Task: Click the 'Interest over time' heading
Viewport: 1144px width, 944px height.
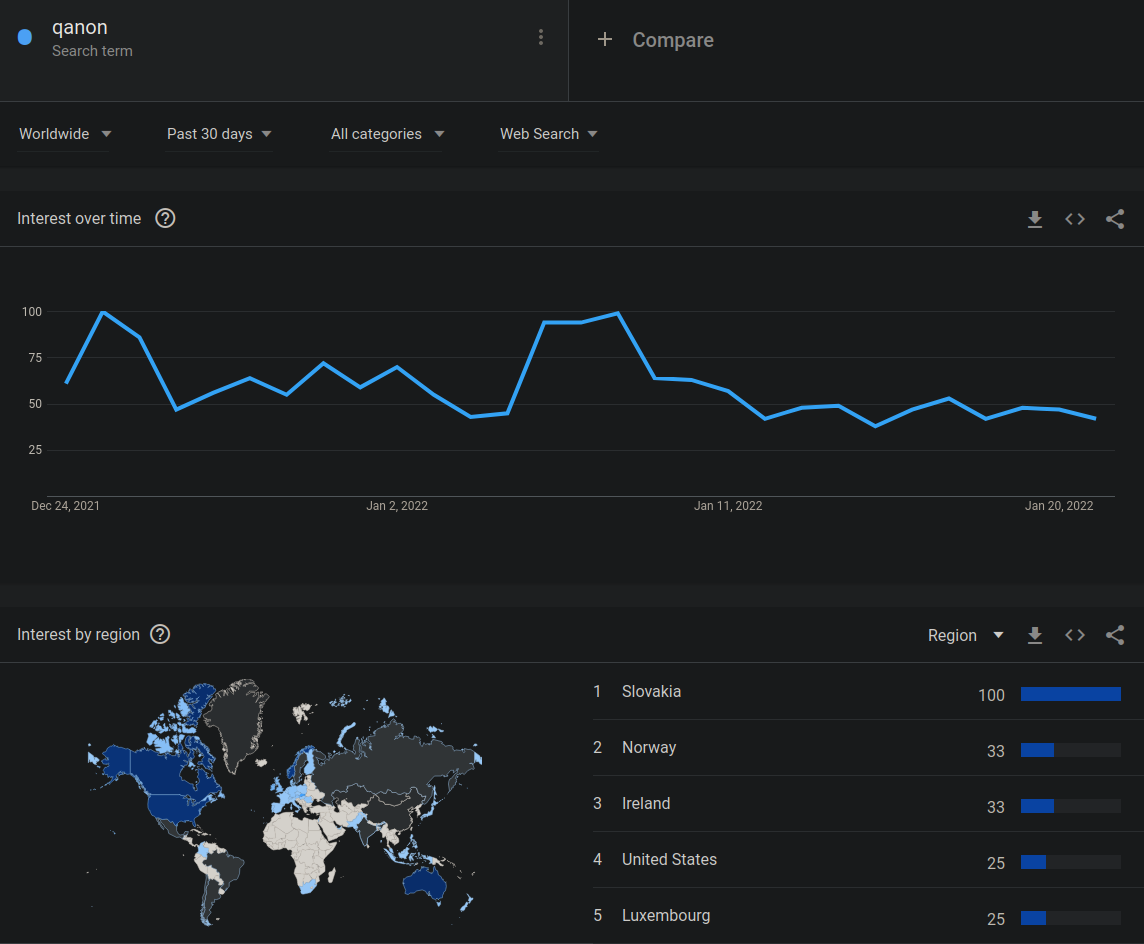Action: (79, 218)
